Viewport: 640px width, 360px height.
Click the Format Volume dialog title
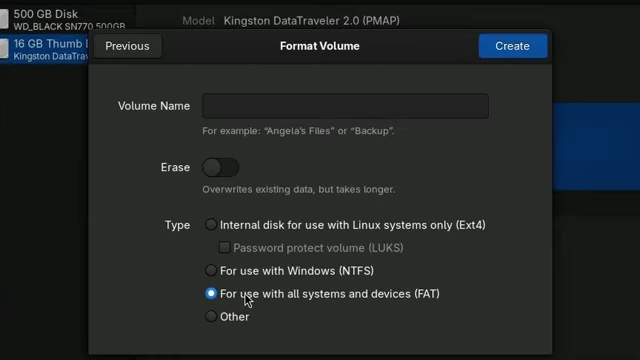coord(320,46)
